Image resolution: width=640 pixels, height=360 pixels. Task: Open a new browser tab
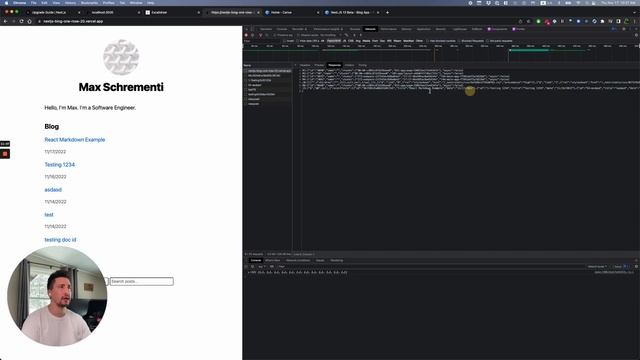(x=387, y=12)
